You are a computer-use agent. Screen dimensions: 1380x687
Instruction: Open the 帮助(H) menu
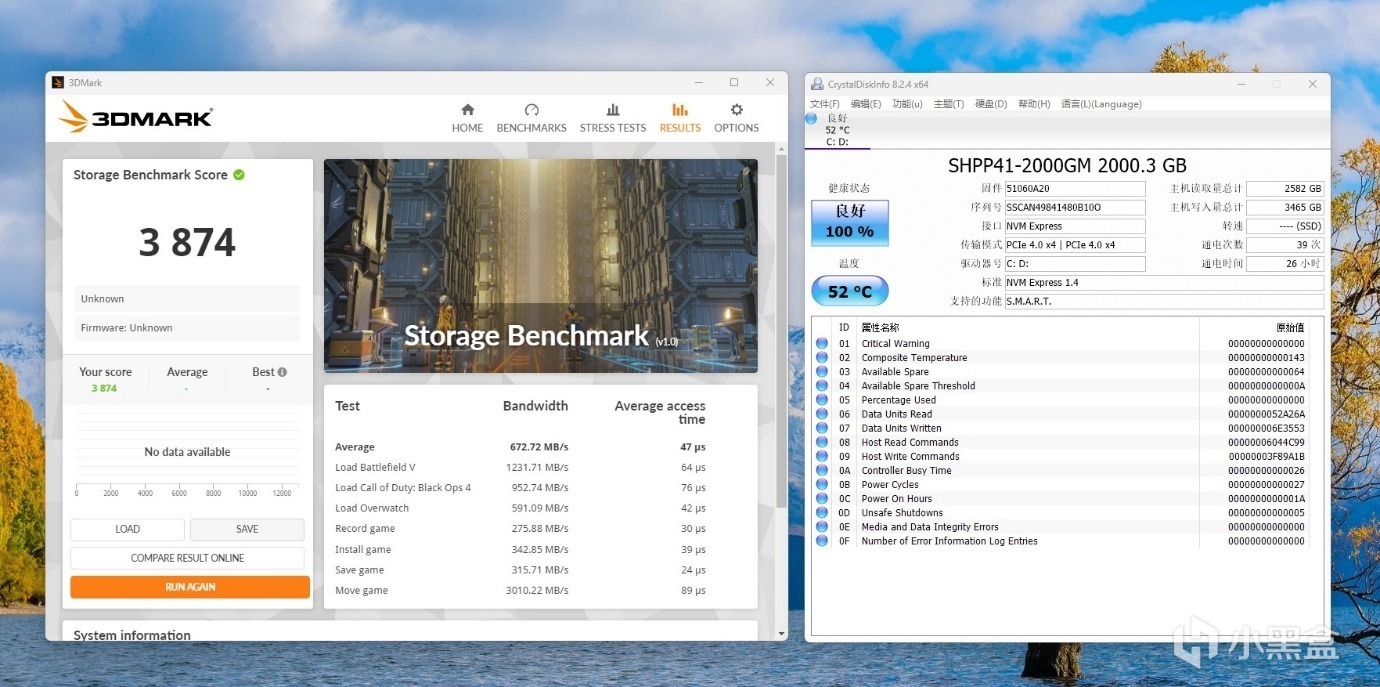[x=1033, y=104]
